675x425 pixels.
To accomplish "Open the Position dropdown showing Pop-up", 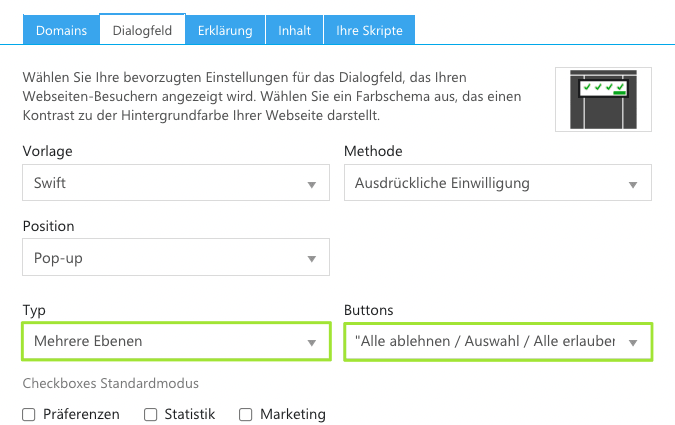I will pos(175,259).
